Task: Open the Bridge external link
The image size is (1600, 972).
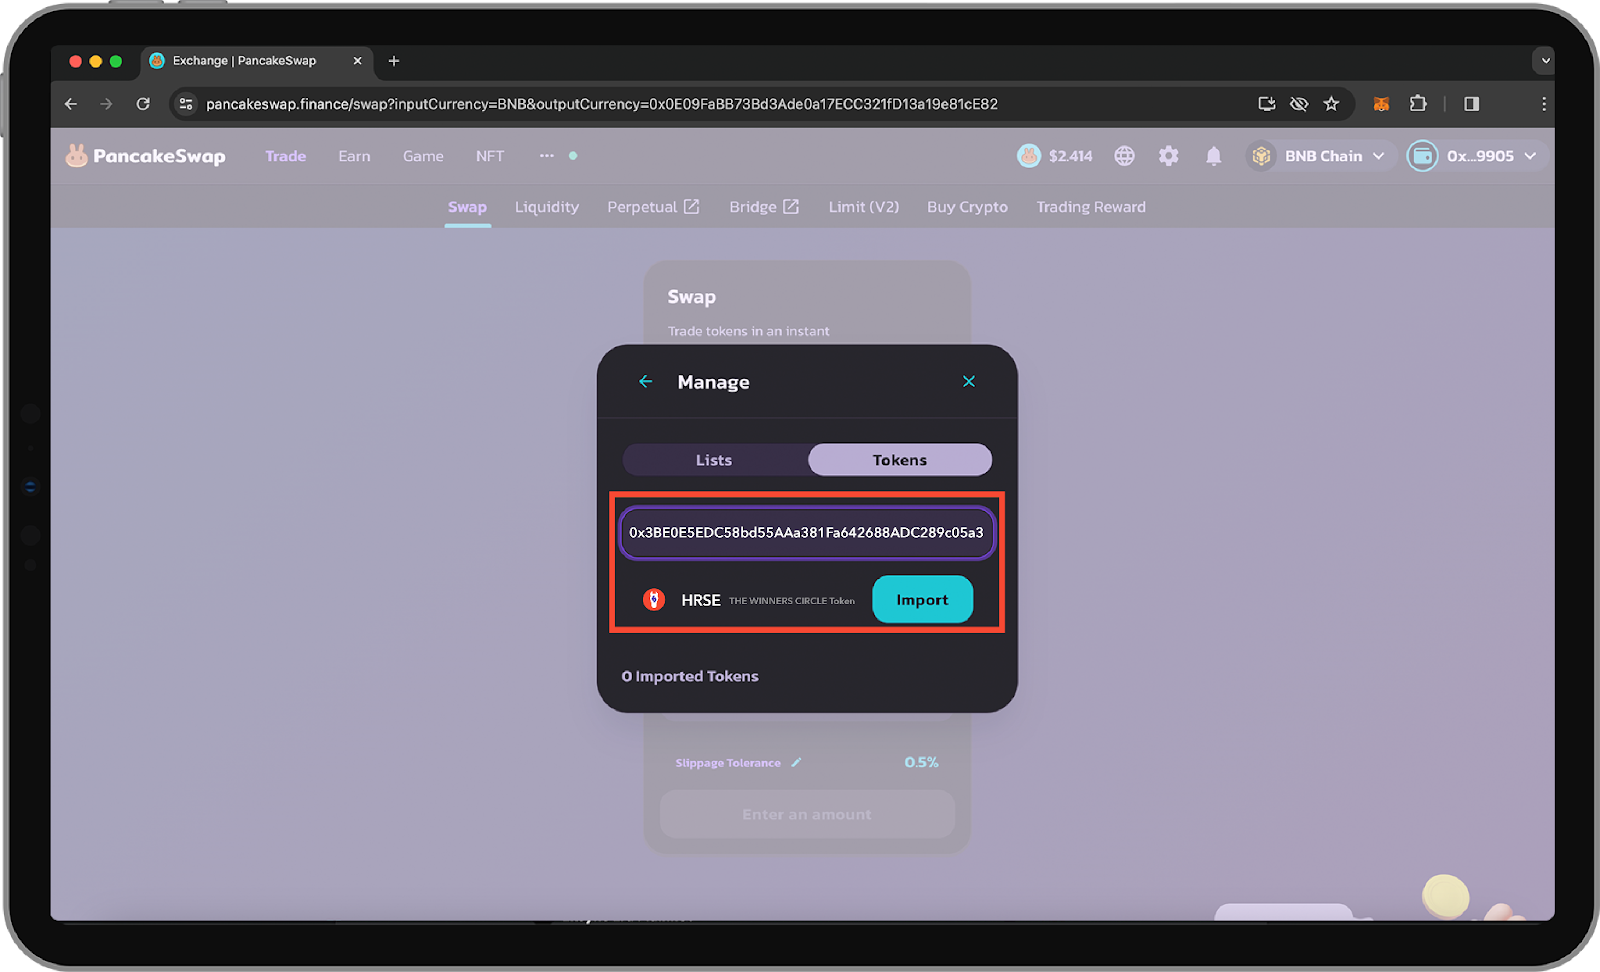Action: click(764, 207)
